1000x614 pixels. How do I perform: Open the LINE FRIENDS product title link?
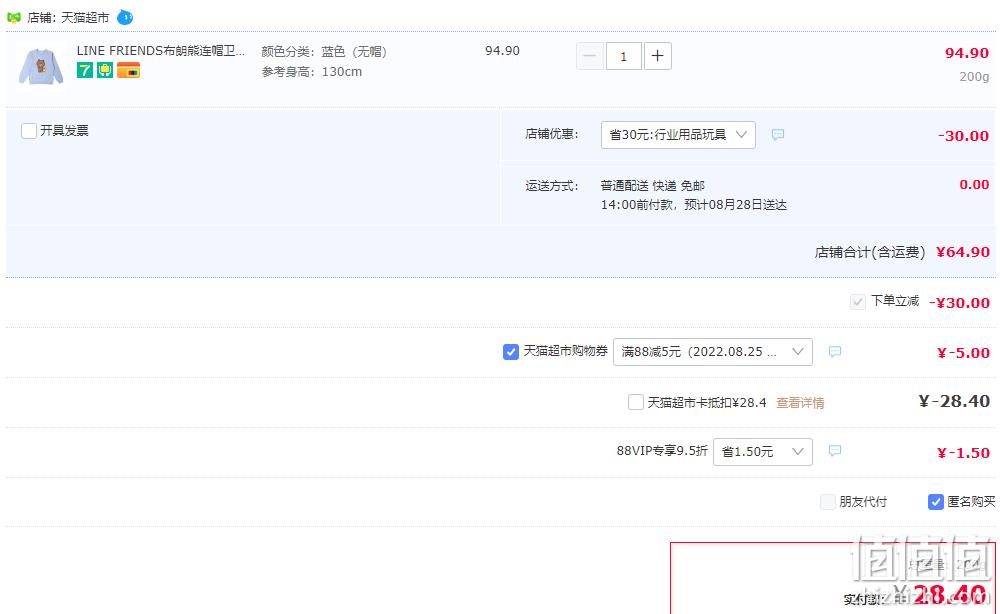[x=161, y=51]
